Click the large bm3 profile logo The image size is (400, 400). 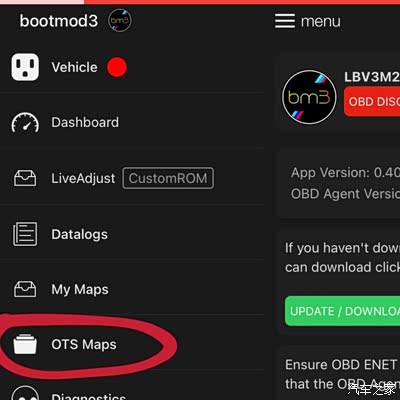click(x=309, y=97)
